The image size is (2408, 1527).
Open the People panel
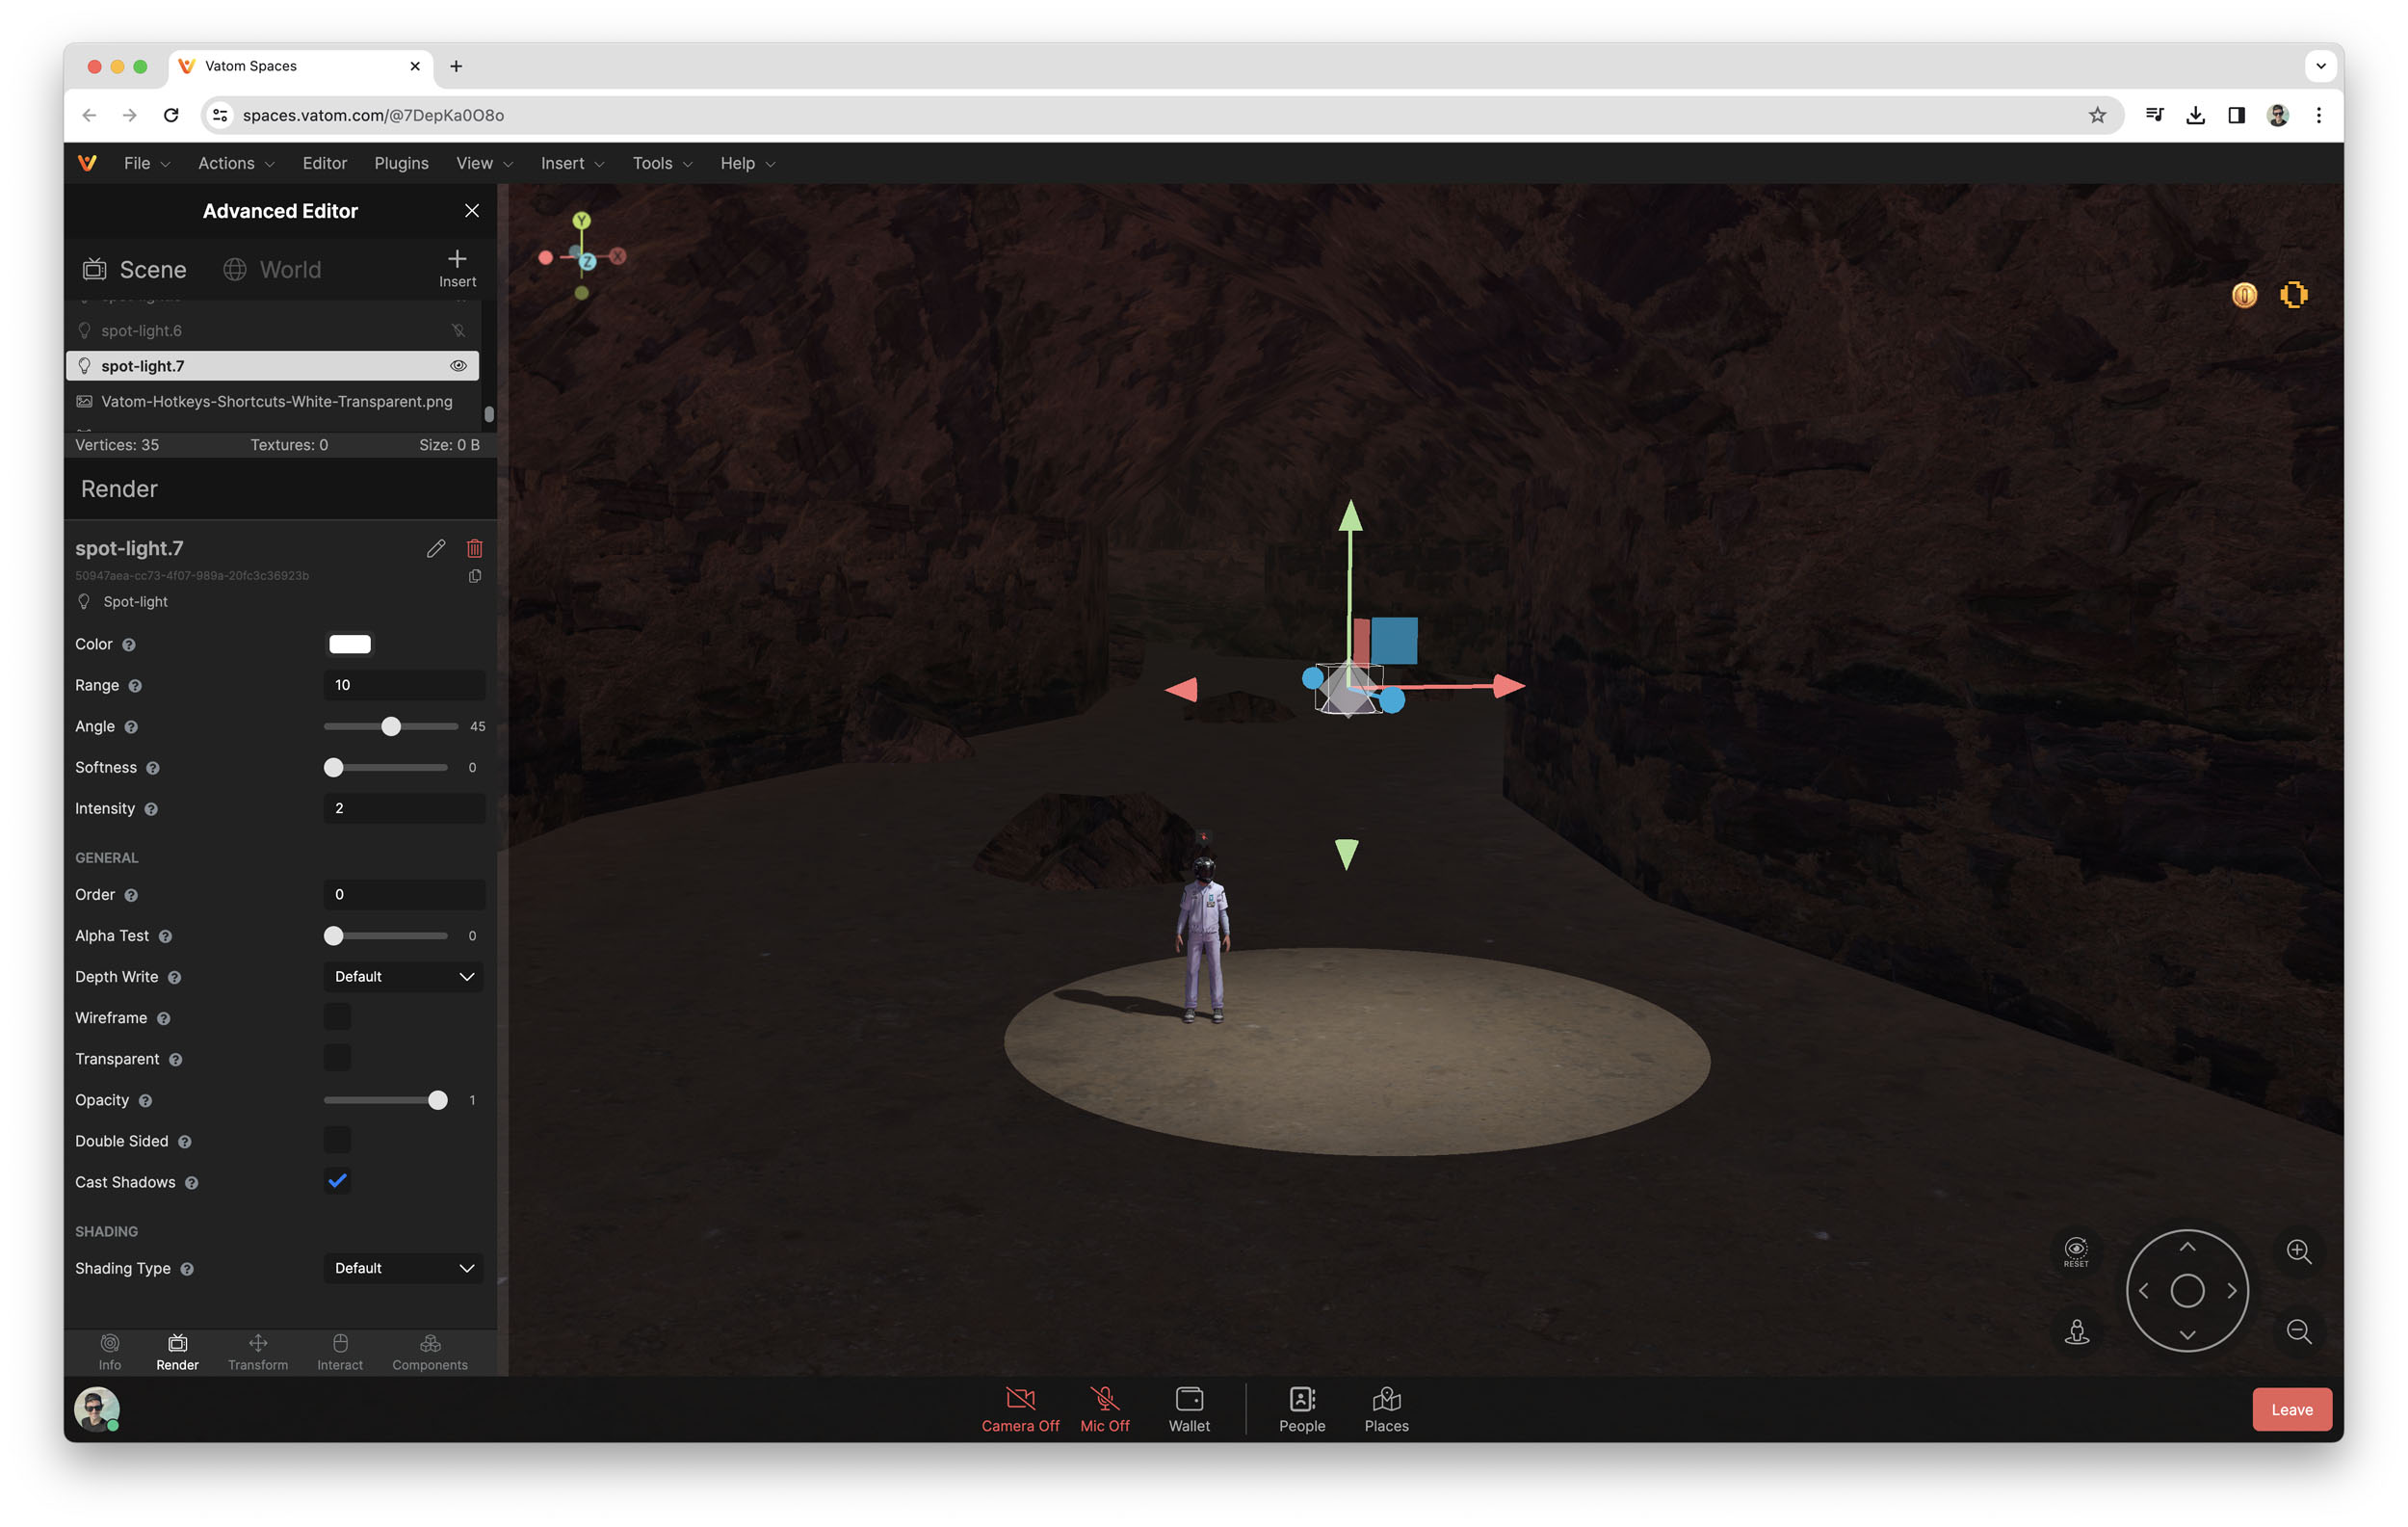point(1302,1410)
